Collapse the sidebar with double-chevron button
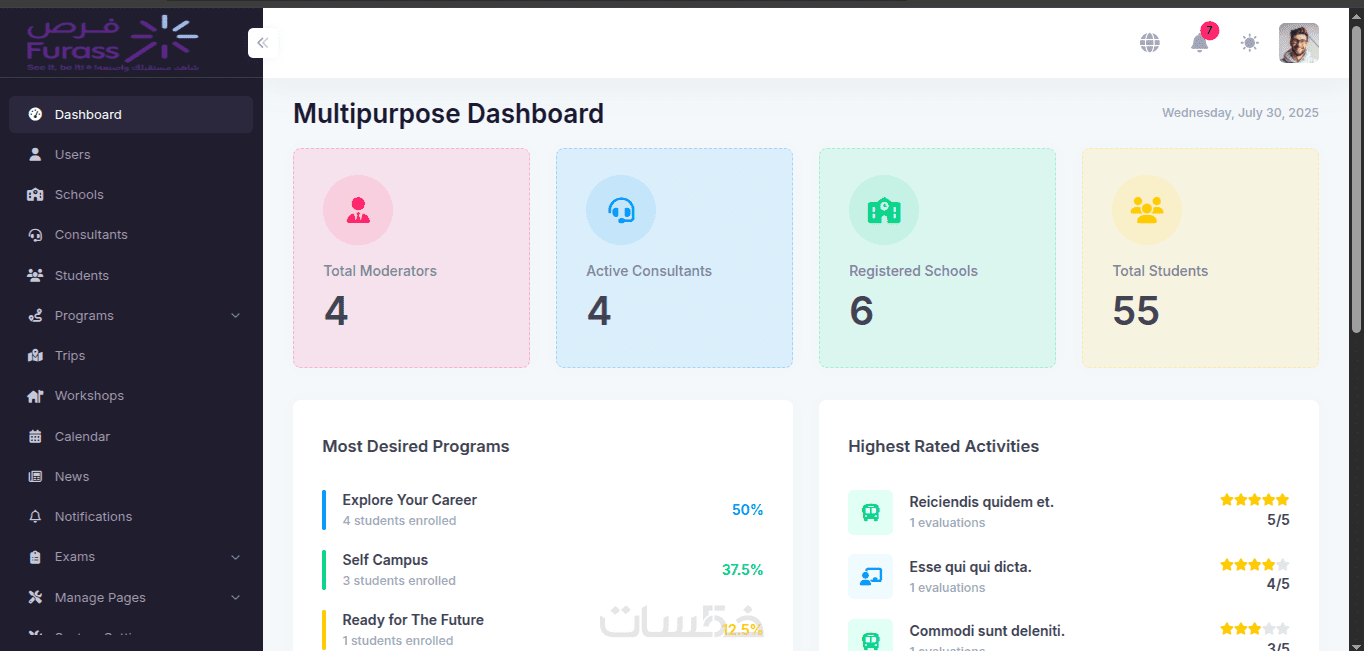Screen dimensions: 1364x651 click(x=263, y=43)
